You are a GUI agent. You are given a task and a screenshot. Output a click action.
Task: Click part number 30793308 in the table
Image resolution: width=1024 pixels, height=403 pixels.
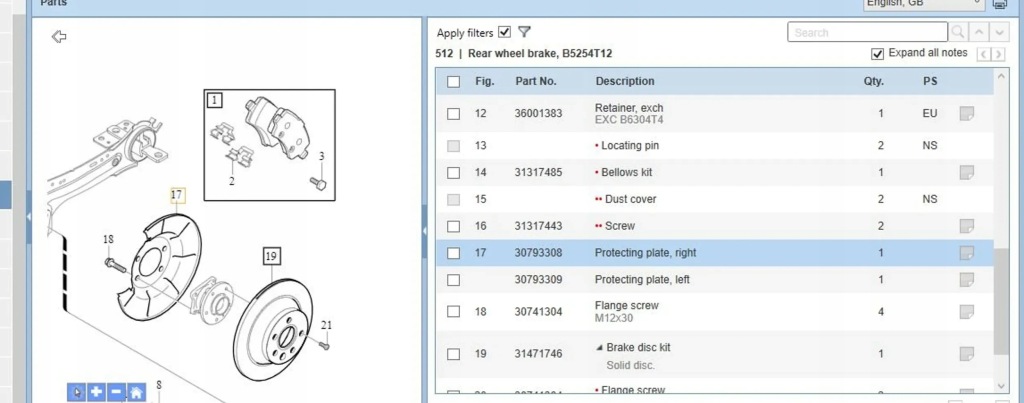tap(538, 253)
